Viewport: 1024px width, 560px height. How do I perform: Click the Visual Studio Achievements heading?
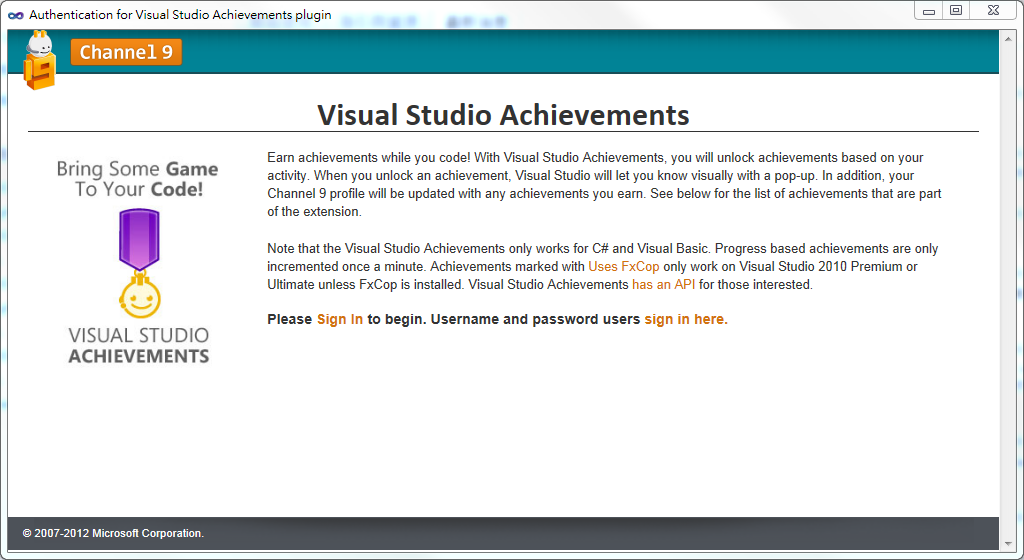(504, 115)
